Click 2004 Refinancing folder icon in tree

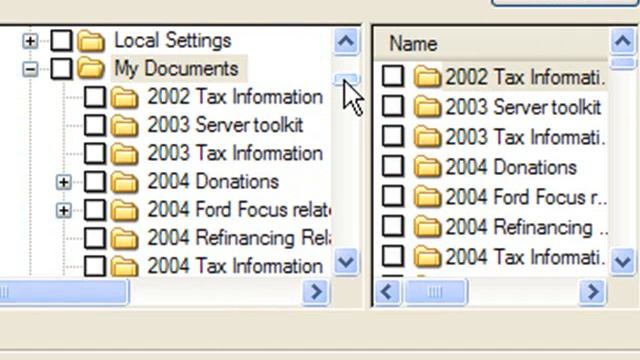pos(124,238)
